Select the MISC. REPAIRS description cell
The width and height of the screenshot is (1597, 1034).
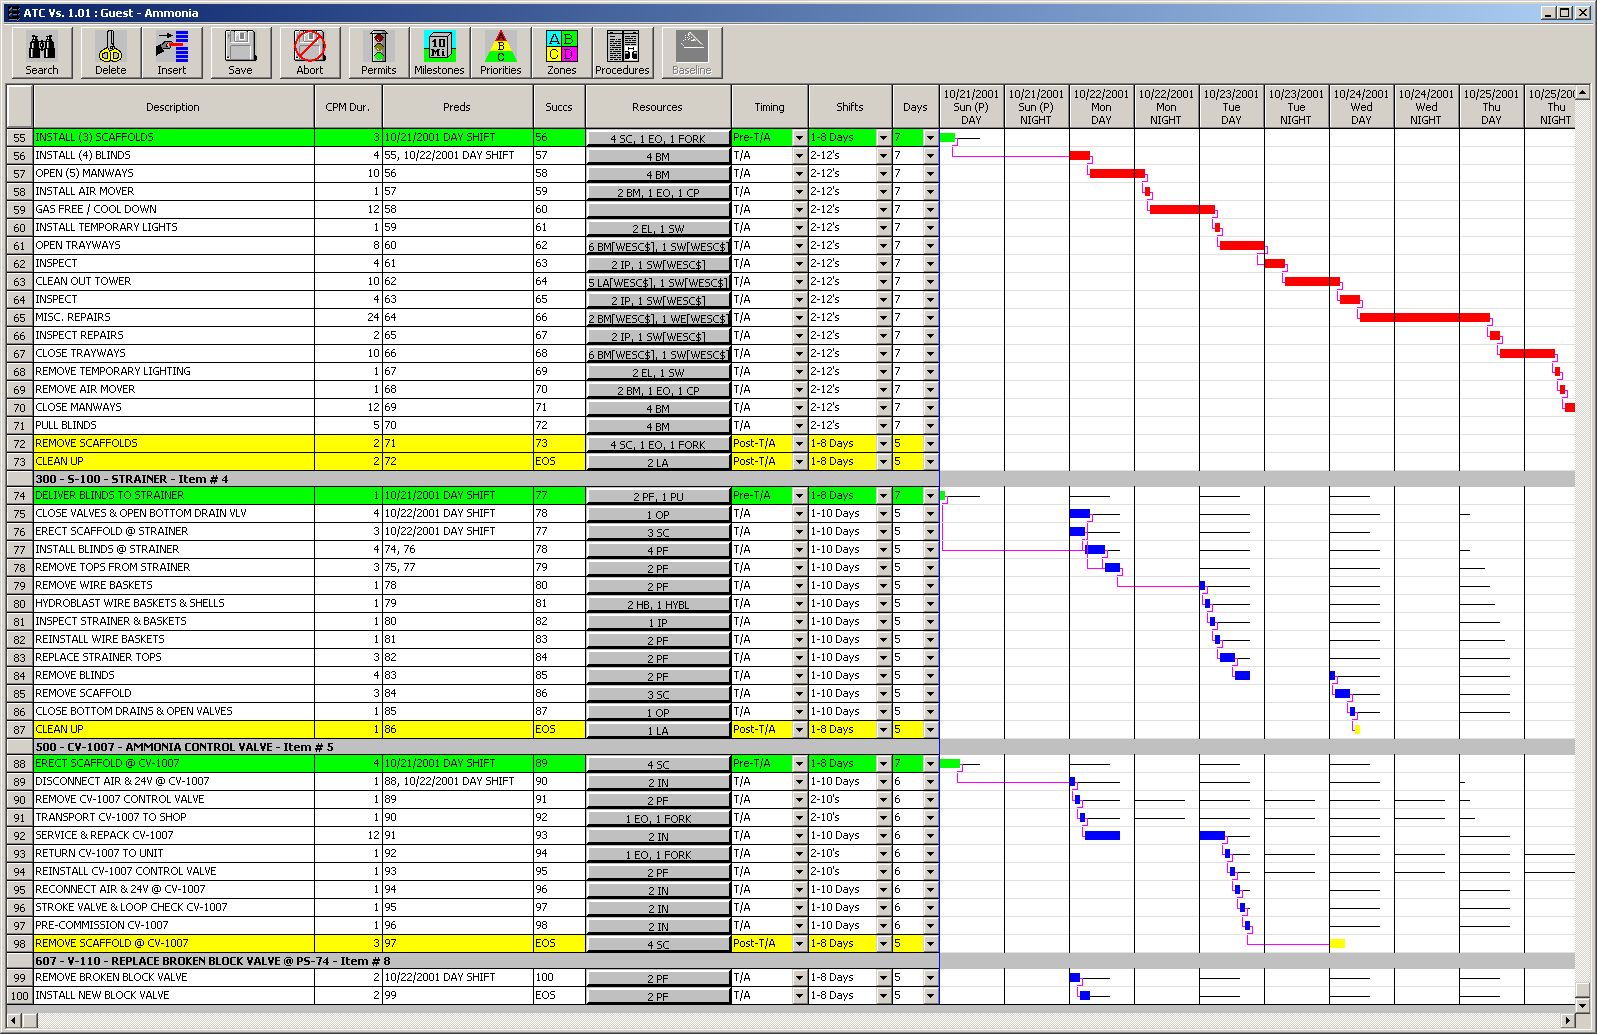(x=174, y=317)
